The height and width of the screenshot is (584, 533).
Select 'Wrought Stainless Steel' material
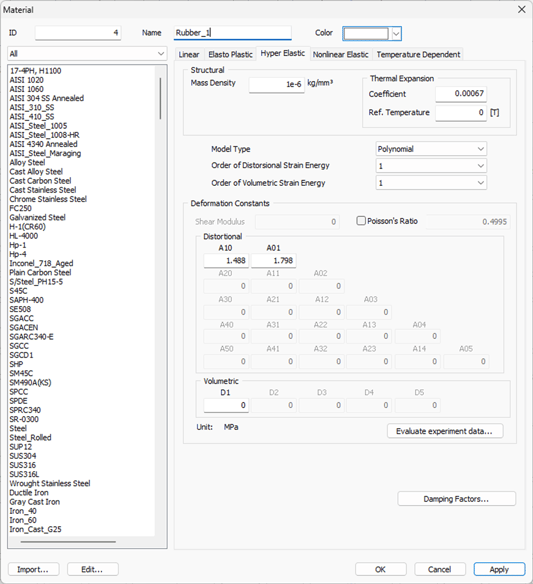(x=50, y=483)
